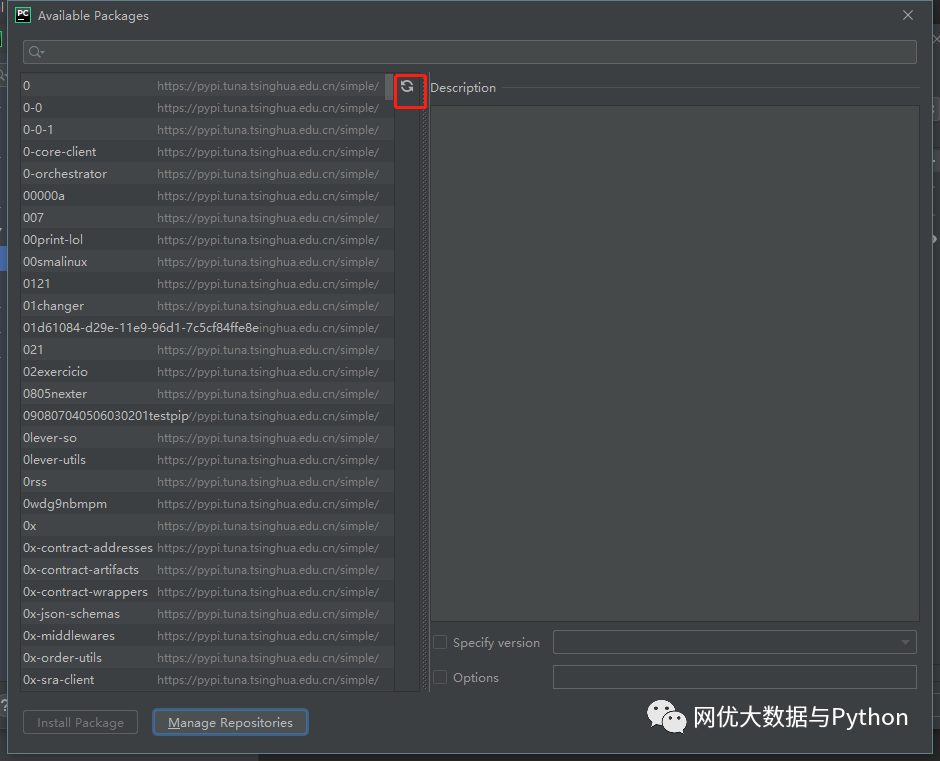This screenshot has width=940, height=761.
Task: Click the Options text input field
Action: [x=734, y=677]
